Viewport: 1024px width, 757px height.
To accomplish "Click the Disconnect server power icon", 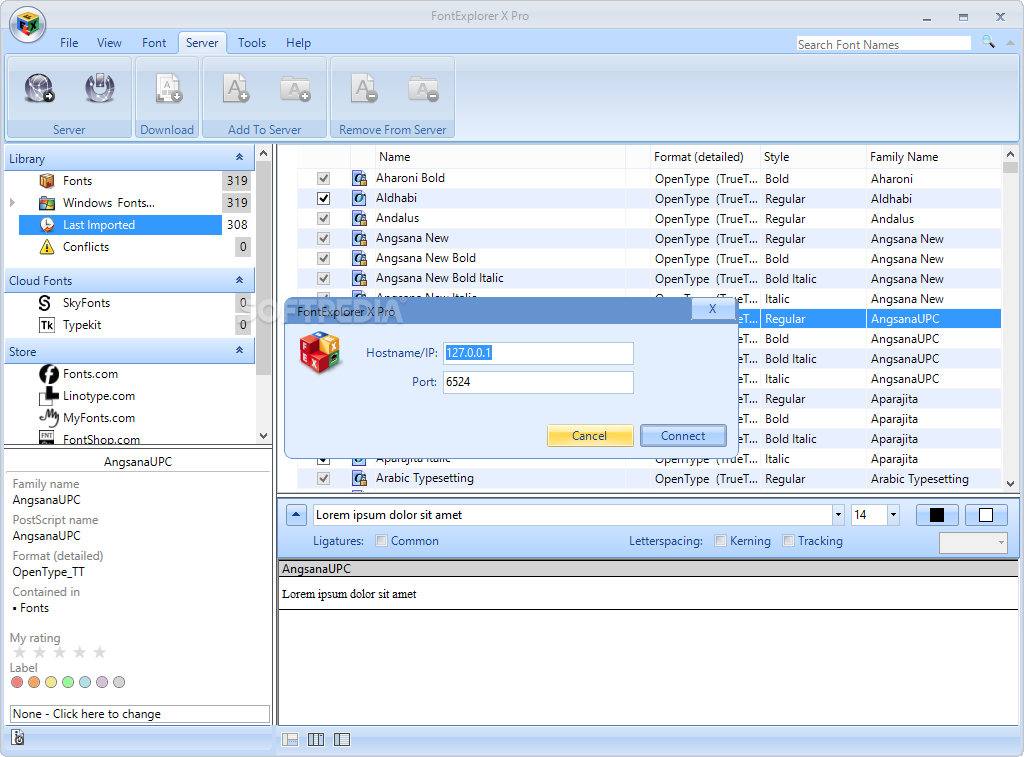I will click(x=100, y=88).
